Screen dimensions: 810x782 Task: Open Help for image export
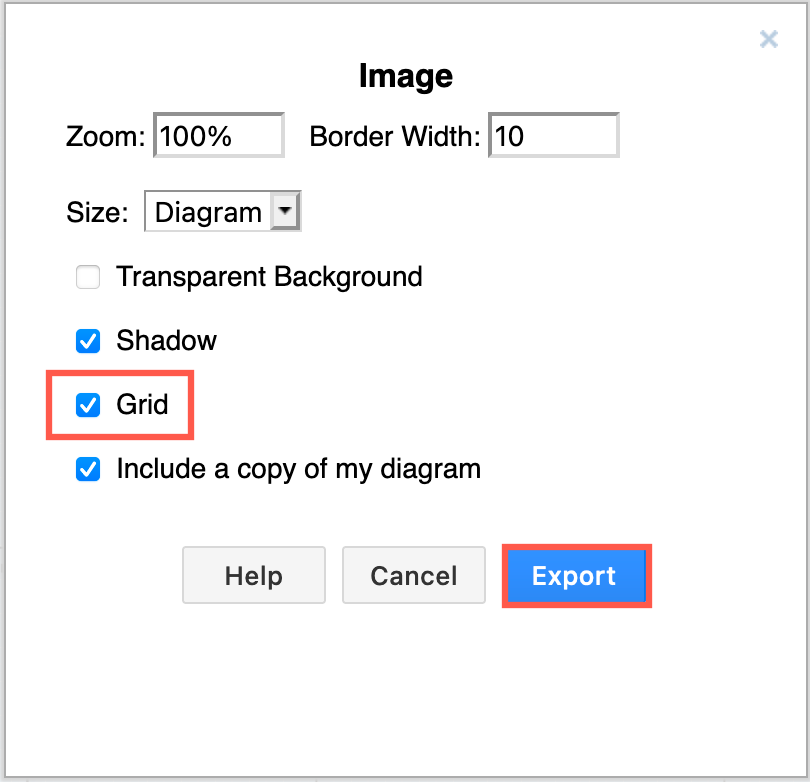coord(253,575)
